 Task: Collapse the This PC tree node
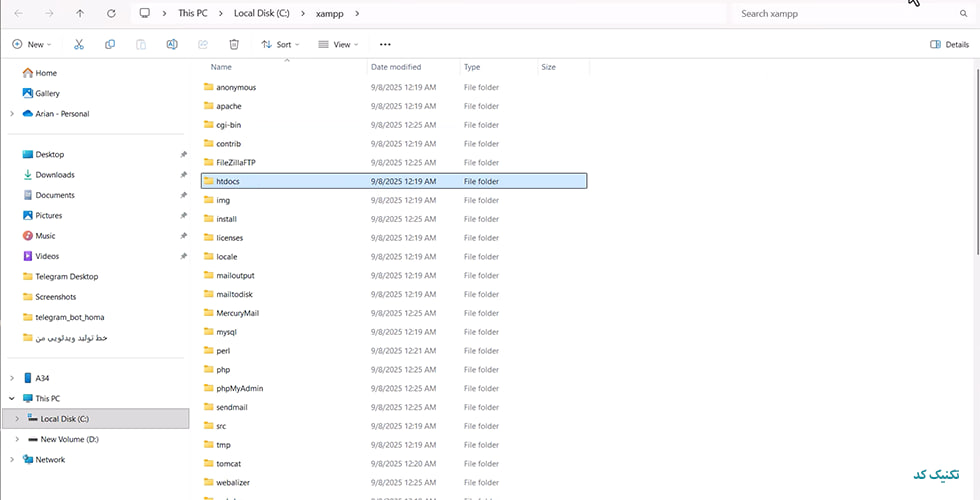click(12, 398)
